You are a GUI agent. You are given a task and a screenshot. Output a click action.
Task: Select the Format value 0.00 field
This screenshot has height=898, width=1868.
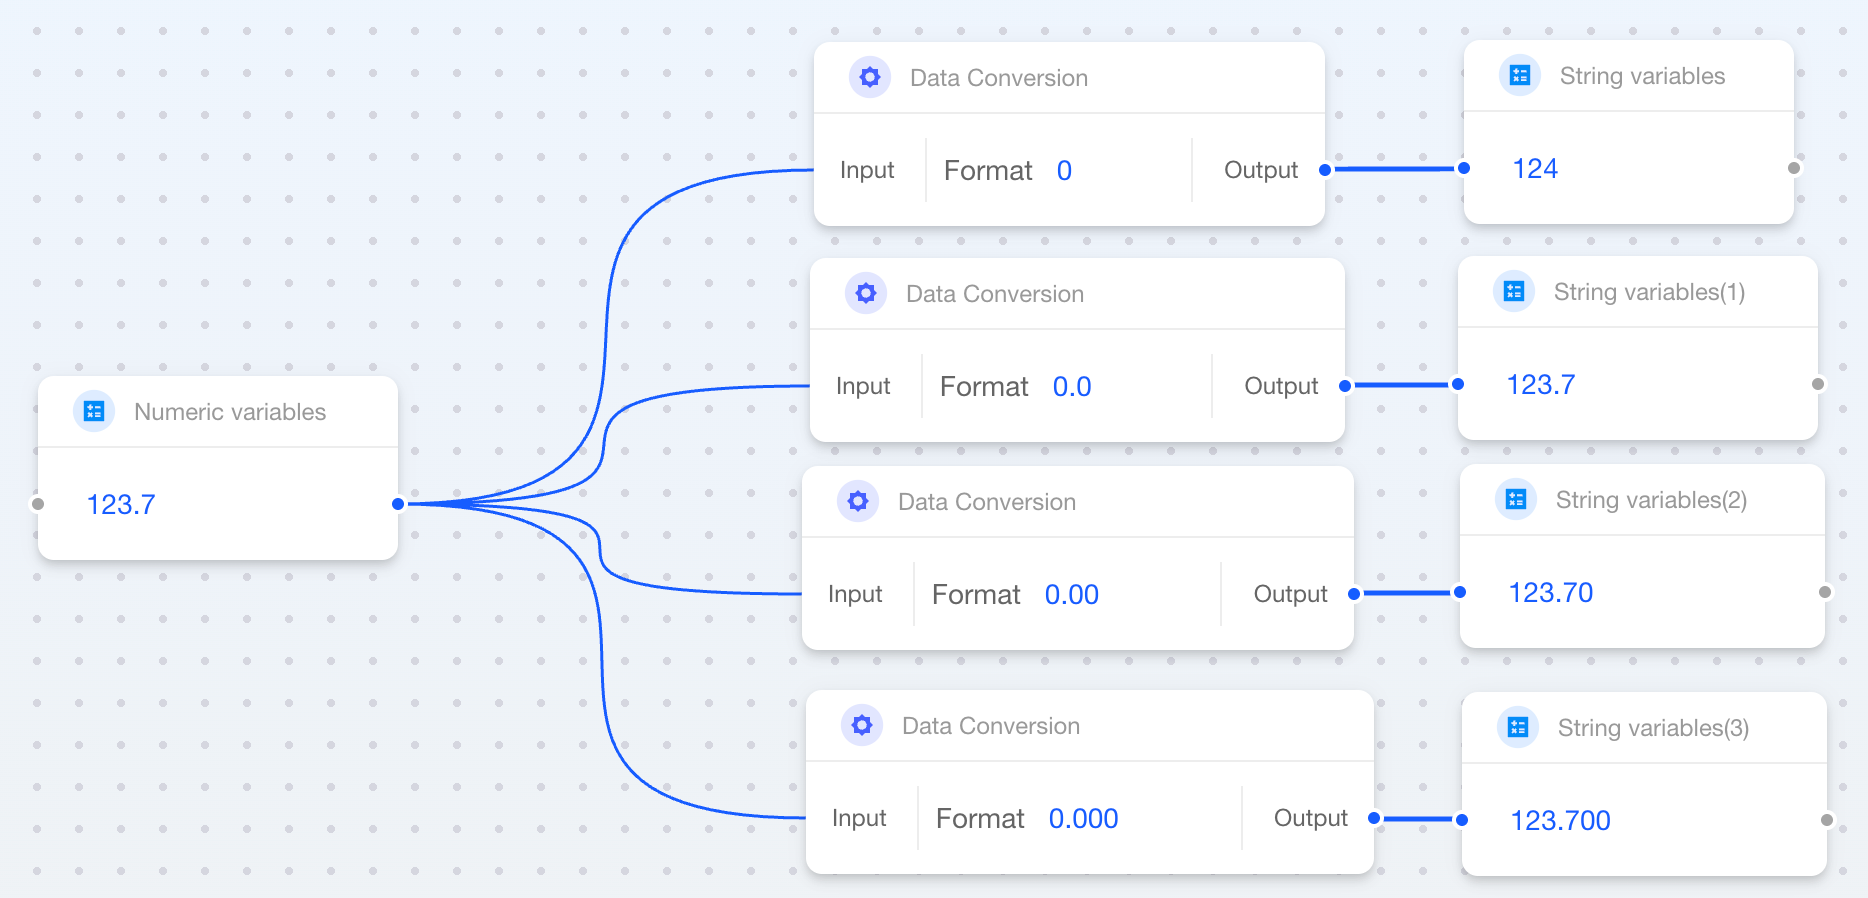click(1071, 595)
